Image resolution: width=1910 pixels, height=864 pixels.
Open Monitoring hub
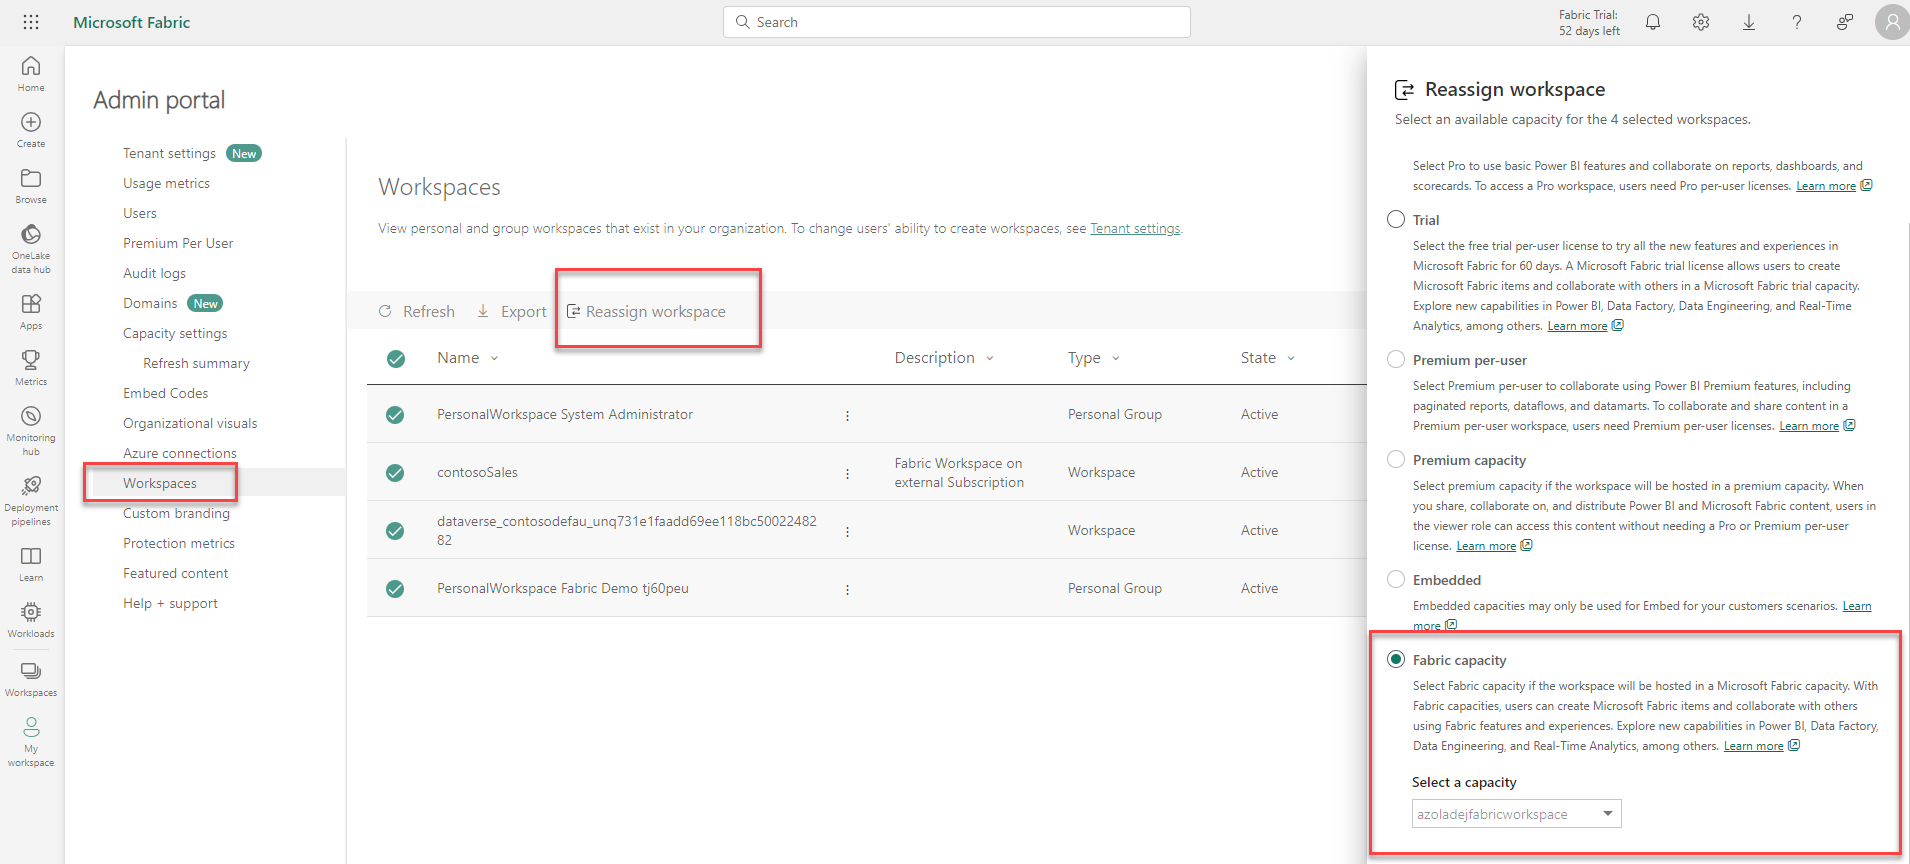pos(31,431)
